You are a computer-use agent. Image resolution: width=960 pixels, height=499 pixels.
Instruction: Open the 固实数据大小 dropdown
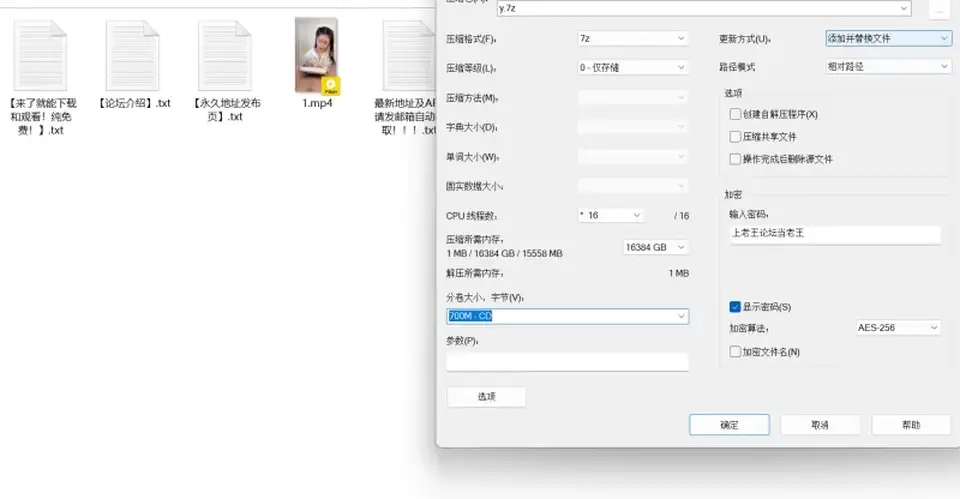[x=633, y=186]
